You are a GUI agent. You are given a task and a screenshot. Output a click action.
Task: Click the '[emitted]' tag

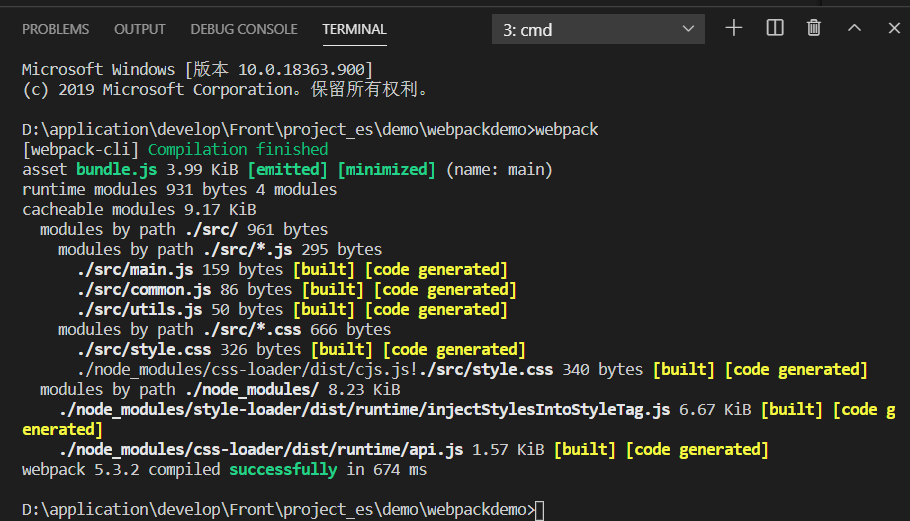point(288,169)
